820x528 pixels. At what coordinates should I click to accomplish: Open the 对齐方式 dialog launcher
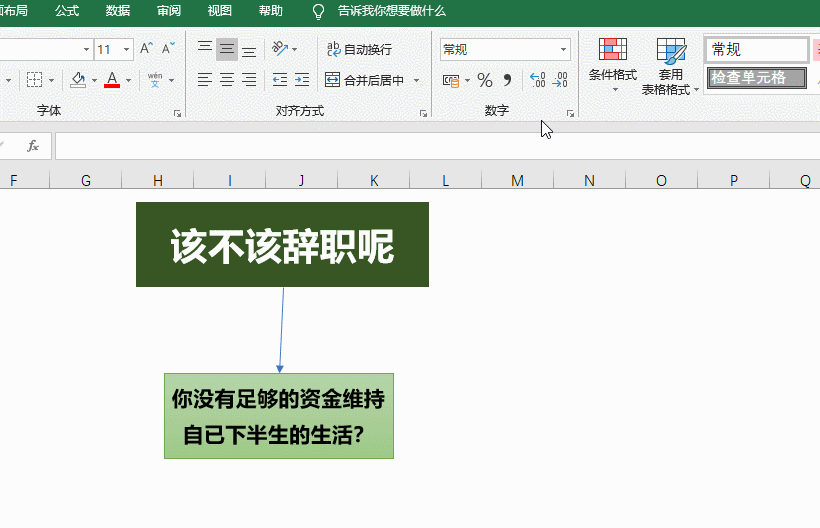point(423,113)
